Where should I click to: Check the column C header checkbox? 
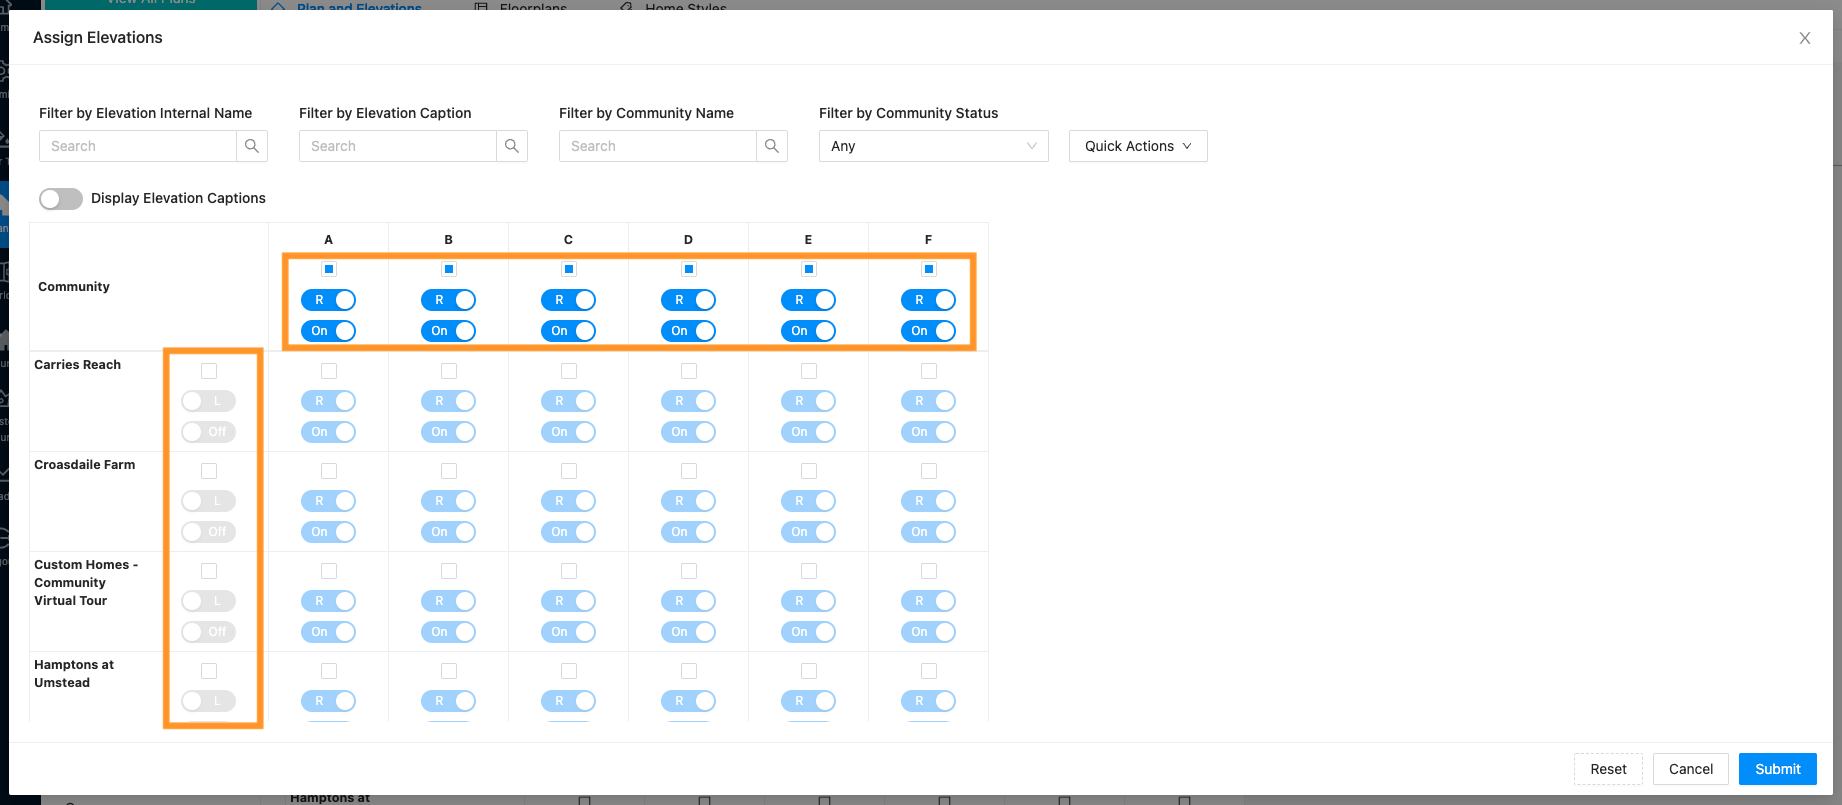[569, 269]
